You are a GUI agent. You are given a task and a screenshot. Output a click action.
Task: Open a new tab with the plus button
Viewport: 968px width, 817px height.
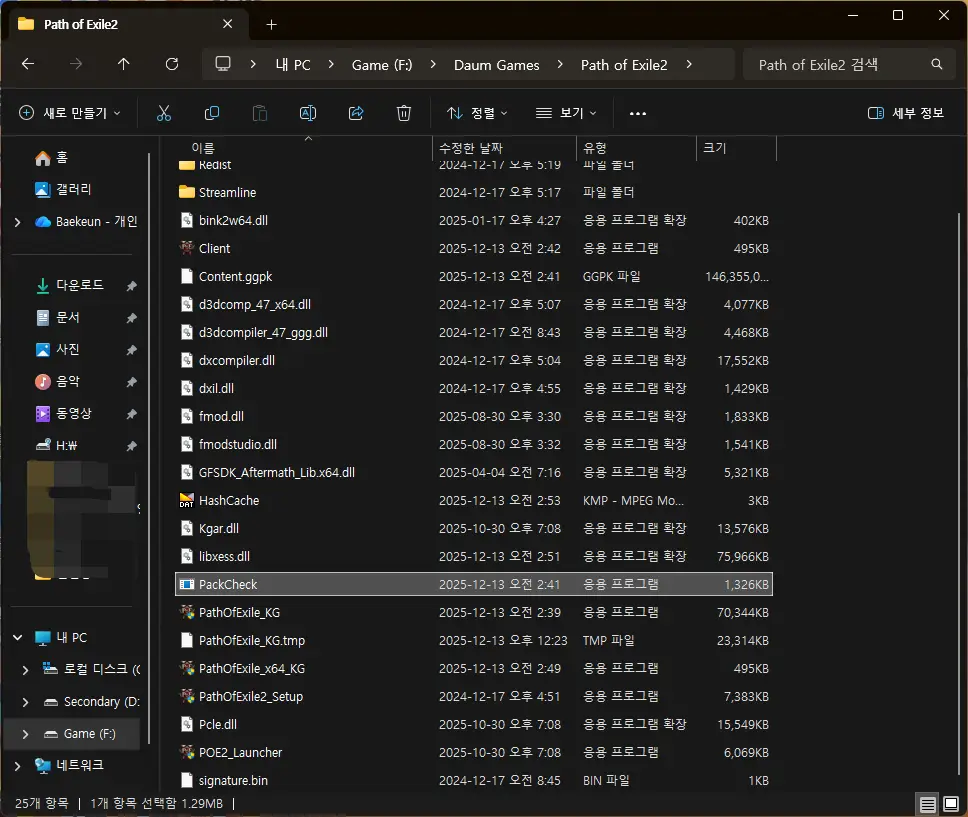(270, 24)
